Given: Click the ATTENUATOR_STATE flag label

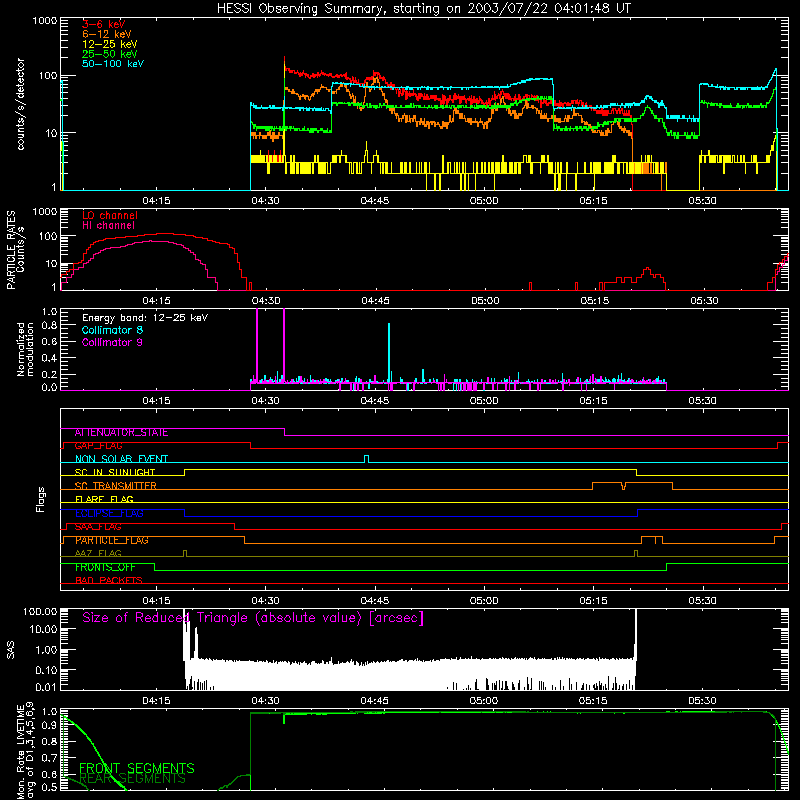Looking at the screenshot, I should pyautogui.click(x=121, y=433).
